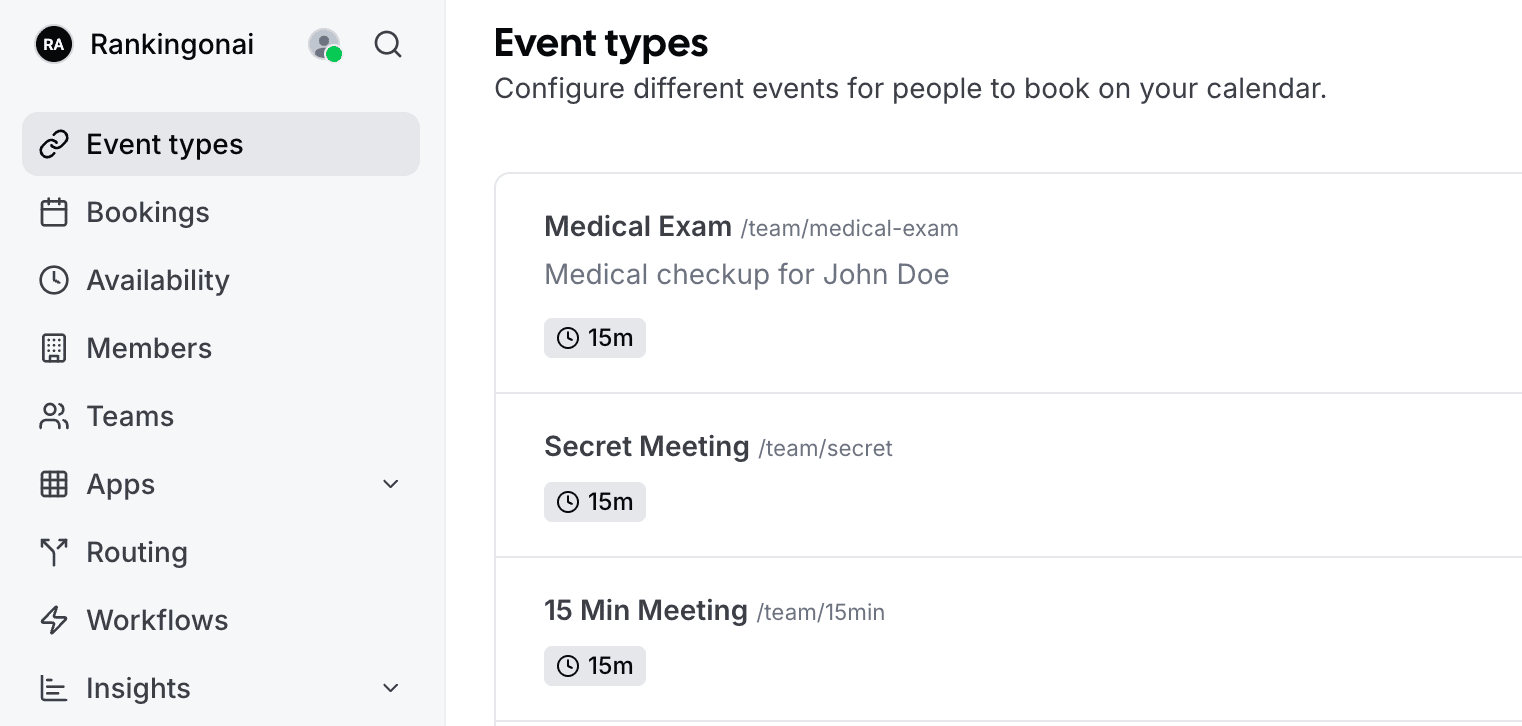Open search with the magnifying glass
1522x726 pixels.
pos(388,44)
